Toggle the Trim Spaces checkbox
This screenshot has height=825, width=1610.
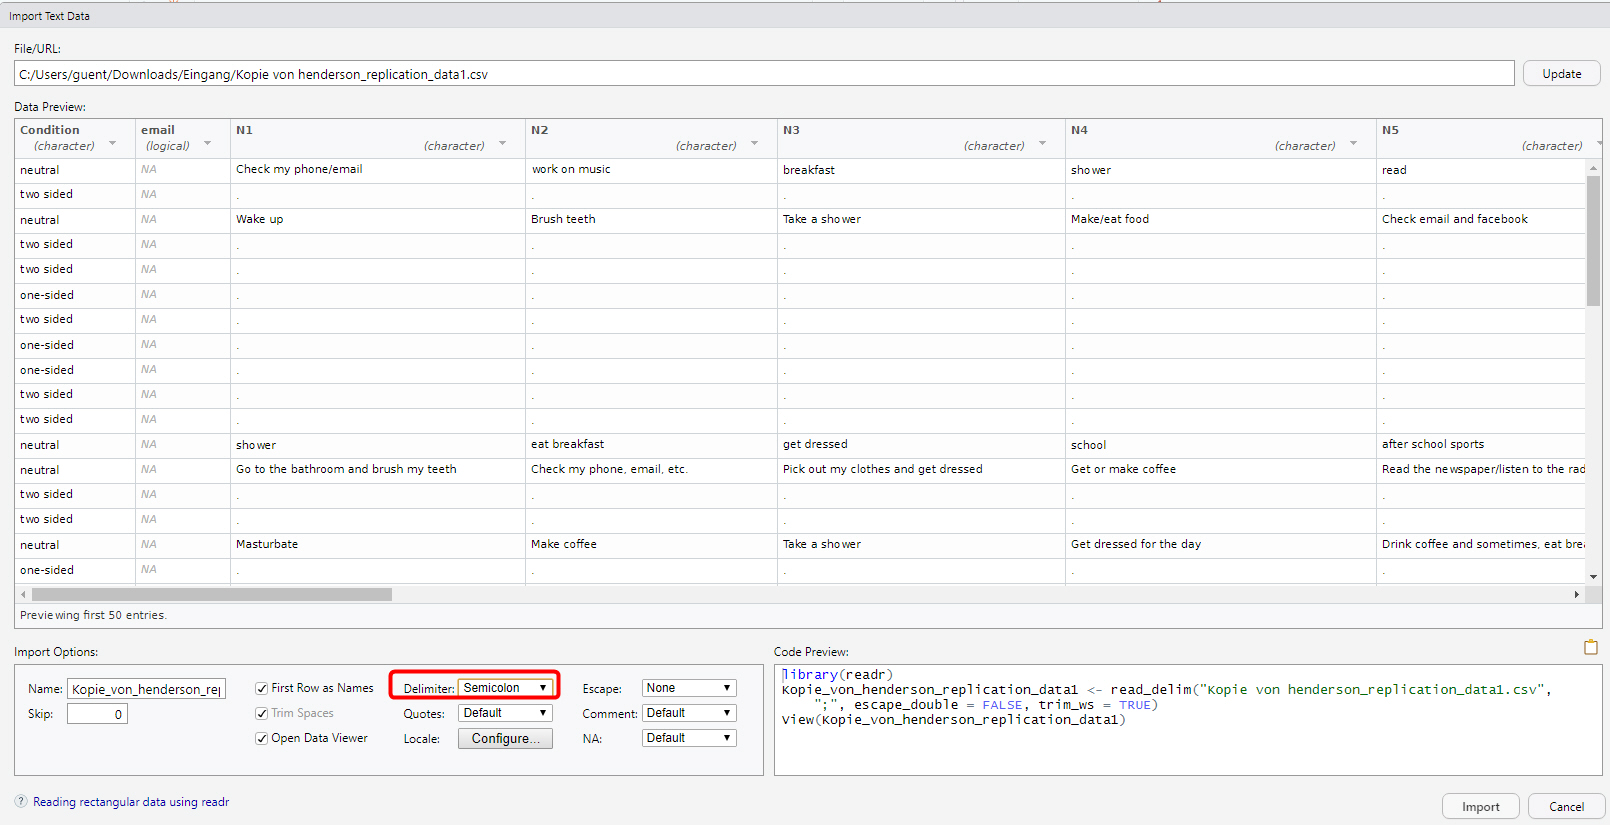click(262, 713)
